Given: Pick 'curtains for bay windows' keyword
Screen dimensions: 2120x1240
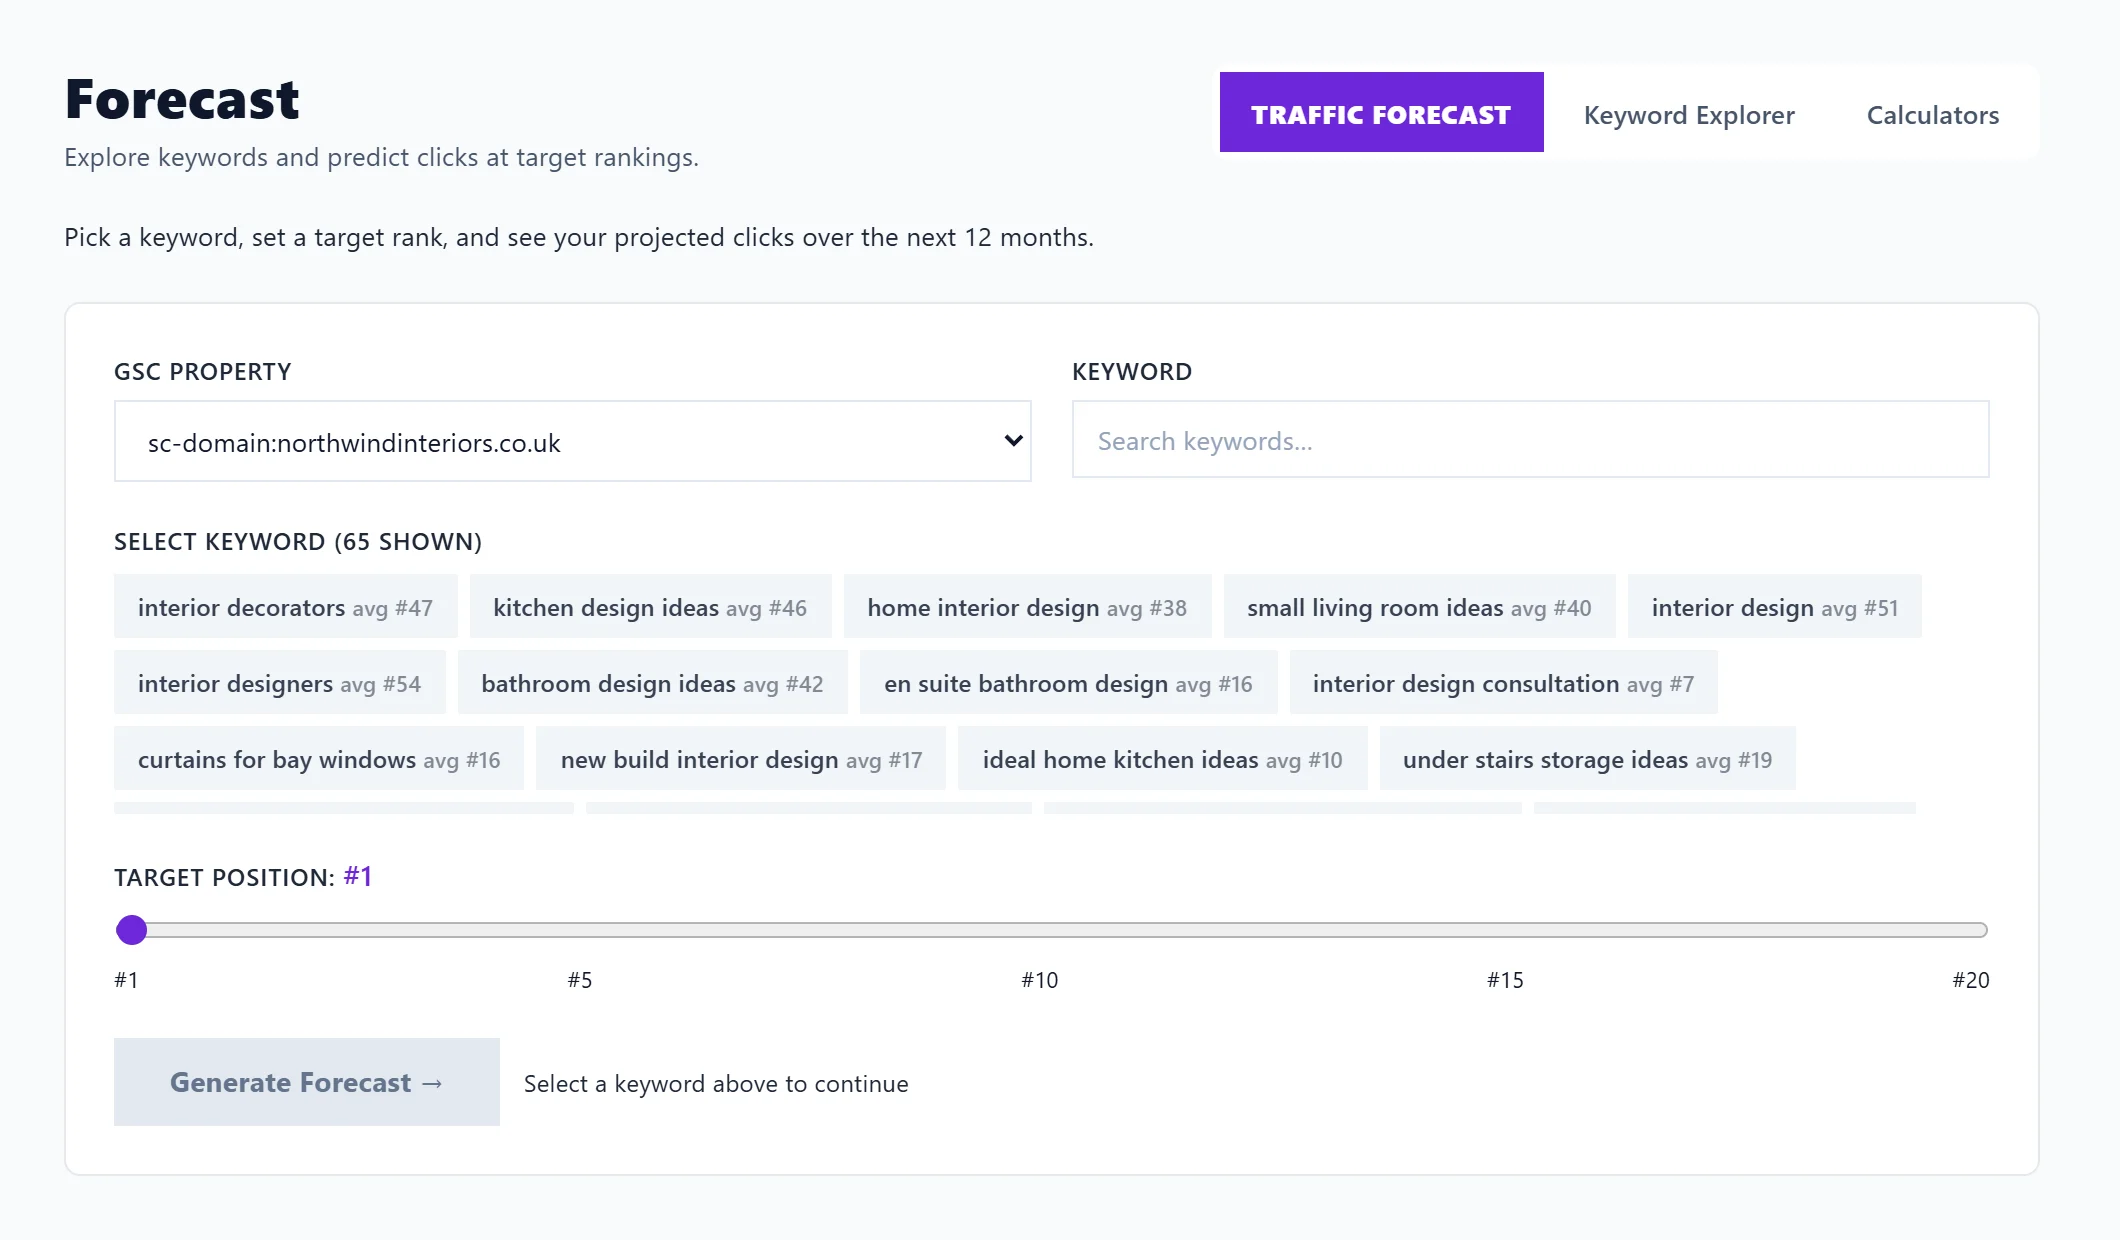Looking at the screenshot, I should (318, 759).
